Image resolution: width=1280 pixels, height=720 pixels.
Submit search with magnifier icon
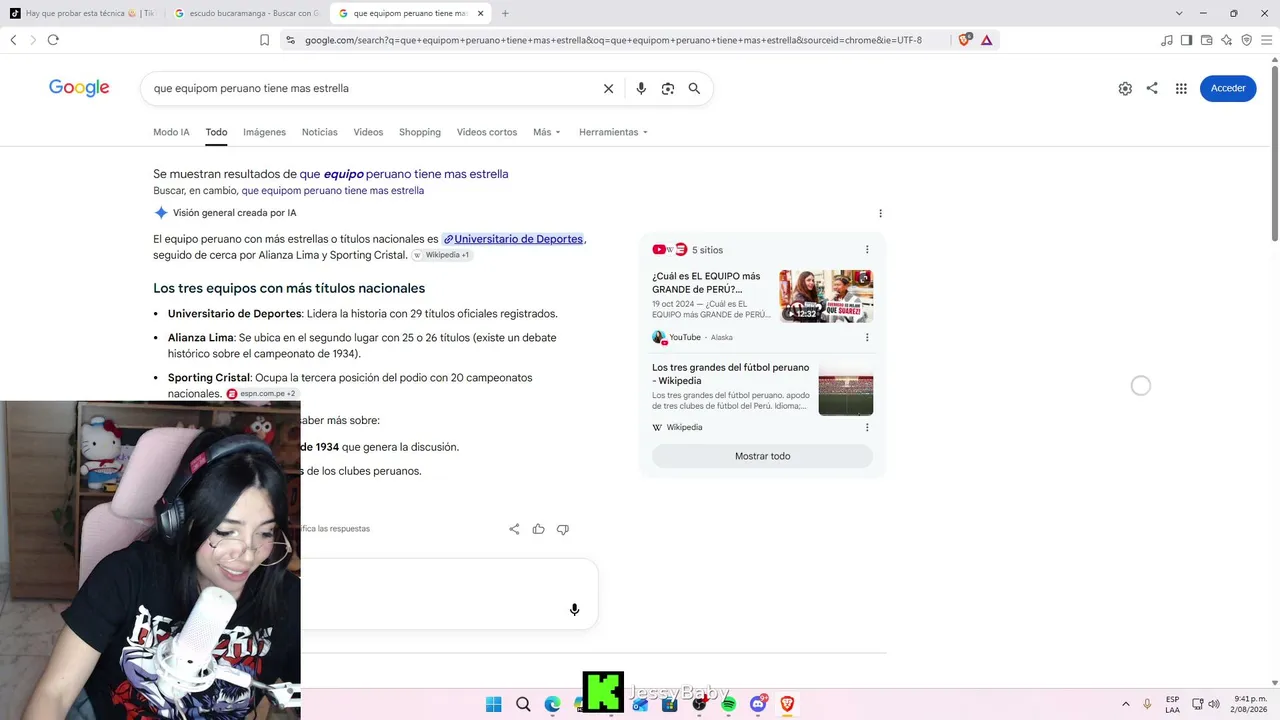point(694,88)
